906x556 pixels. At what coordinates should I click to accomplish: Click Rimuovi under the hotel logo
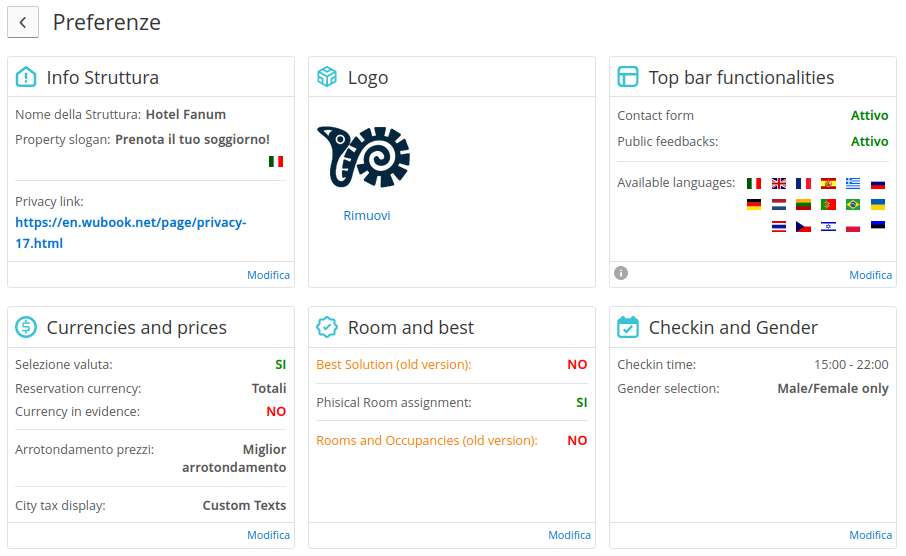(x=367, y=216)
